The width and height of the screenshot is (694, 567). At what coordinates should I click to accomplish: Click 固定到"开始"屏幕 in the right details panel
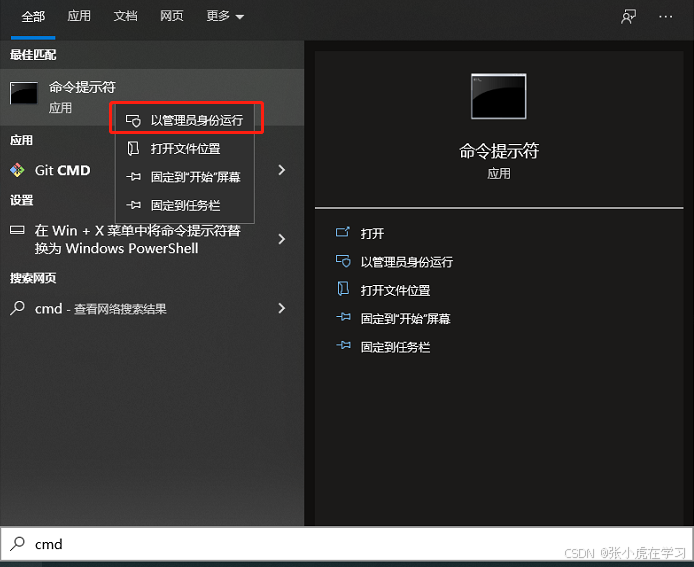point(405,318)
